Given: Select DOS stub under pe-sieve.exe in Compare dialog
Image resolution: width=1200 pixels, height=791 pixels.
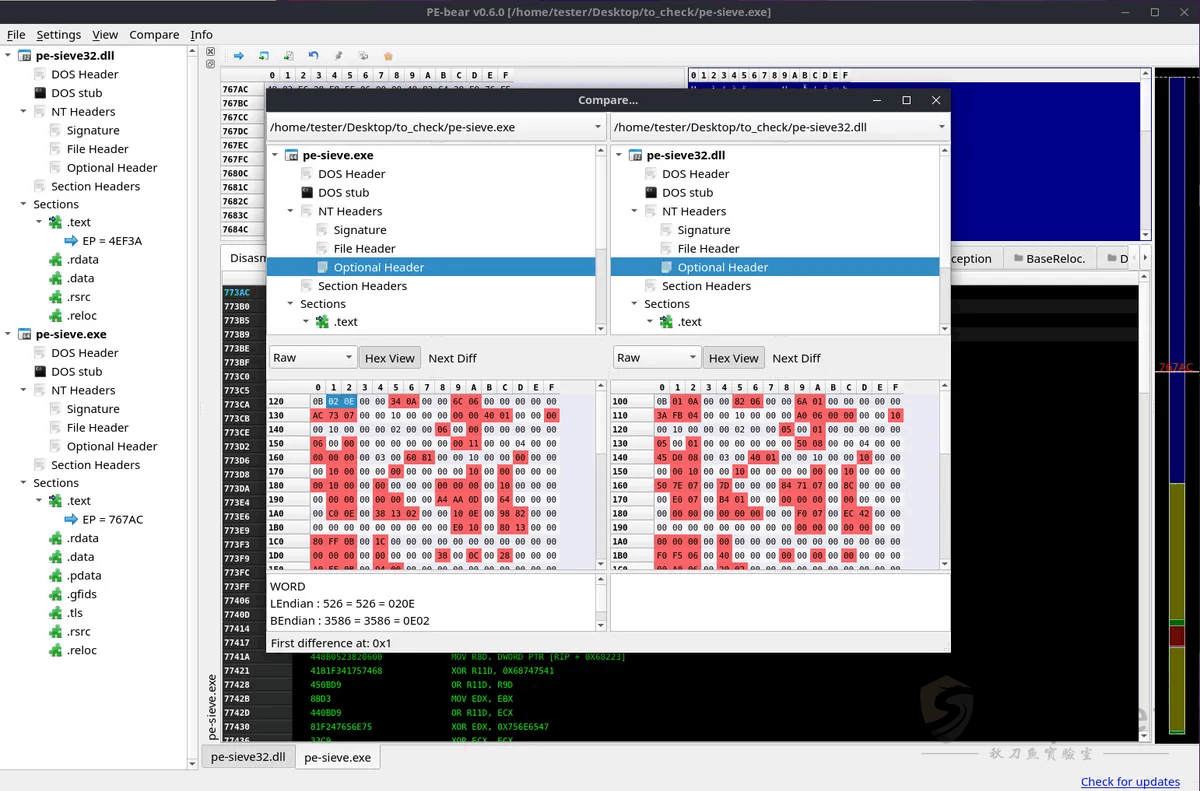Looking at the screenshot, I should 343,193.
